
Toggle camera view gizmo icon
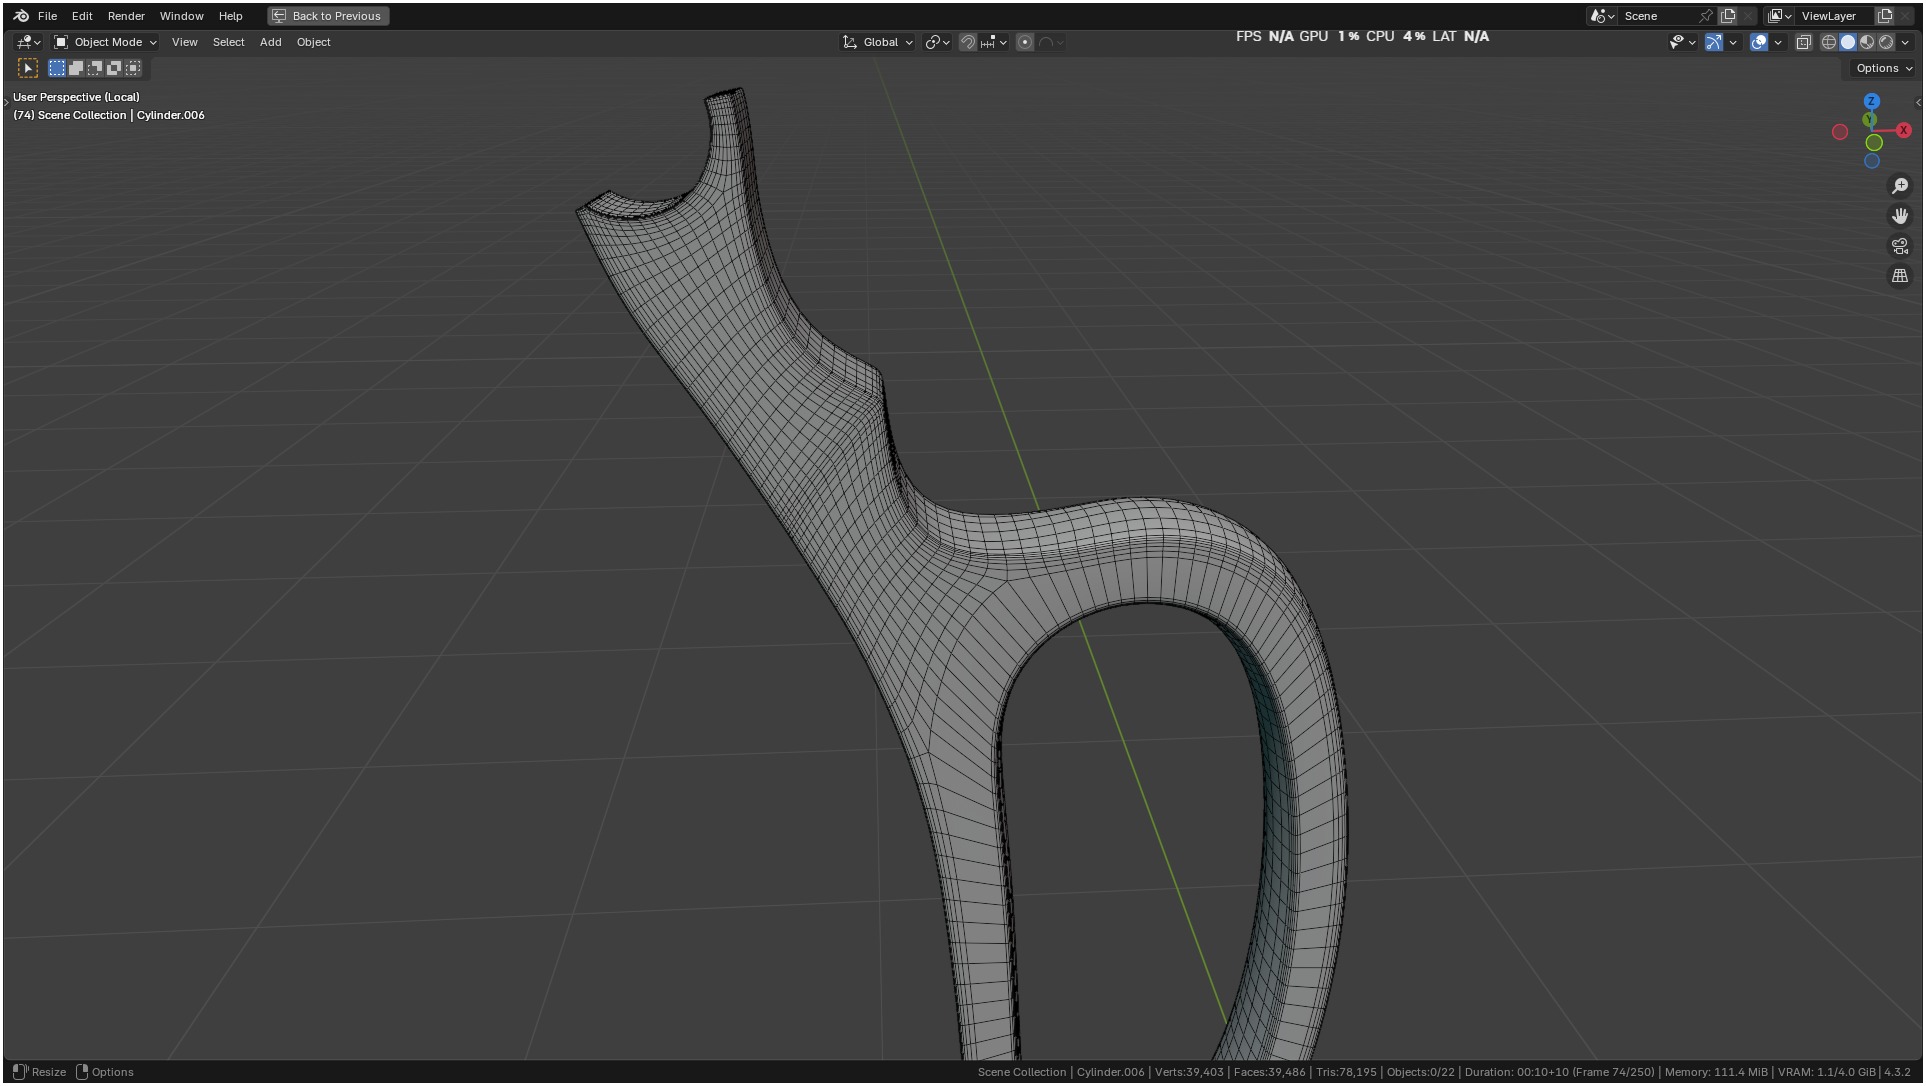1900,246
